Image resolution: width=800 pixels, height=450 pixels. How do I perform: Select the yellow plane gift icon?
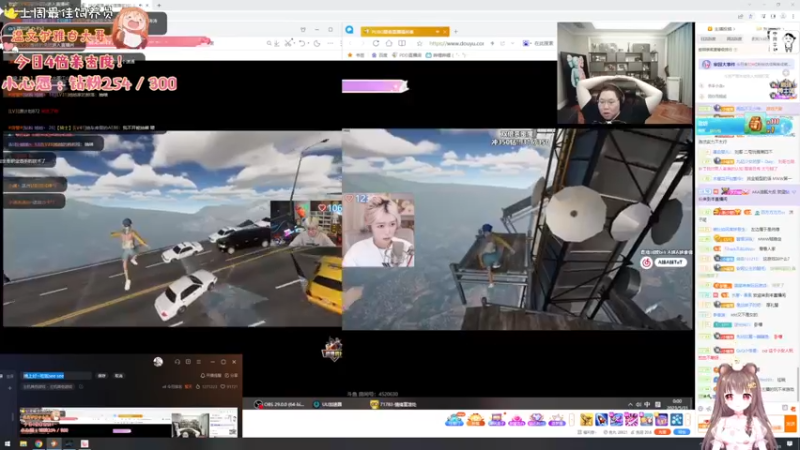(586, 419)
